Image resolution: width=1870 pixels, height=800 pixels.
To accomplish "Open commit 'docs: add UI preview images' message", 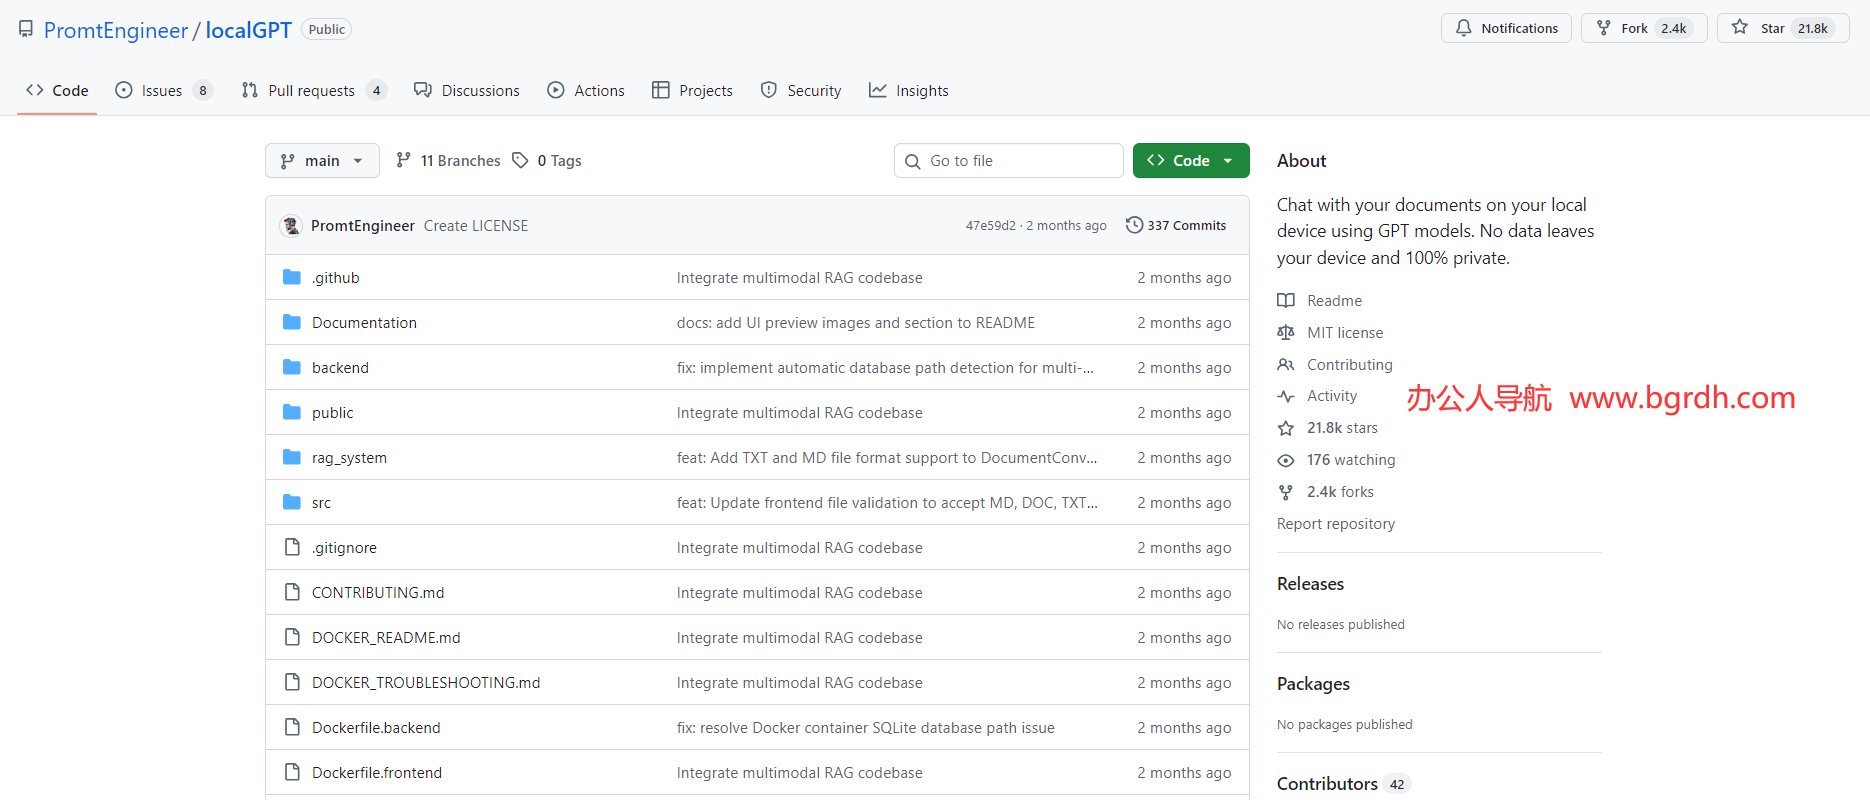I will click(856, 323).
